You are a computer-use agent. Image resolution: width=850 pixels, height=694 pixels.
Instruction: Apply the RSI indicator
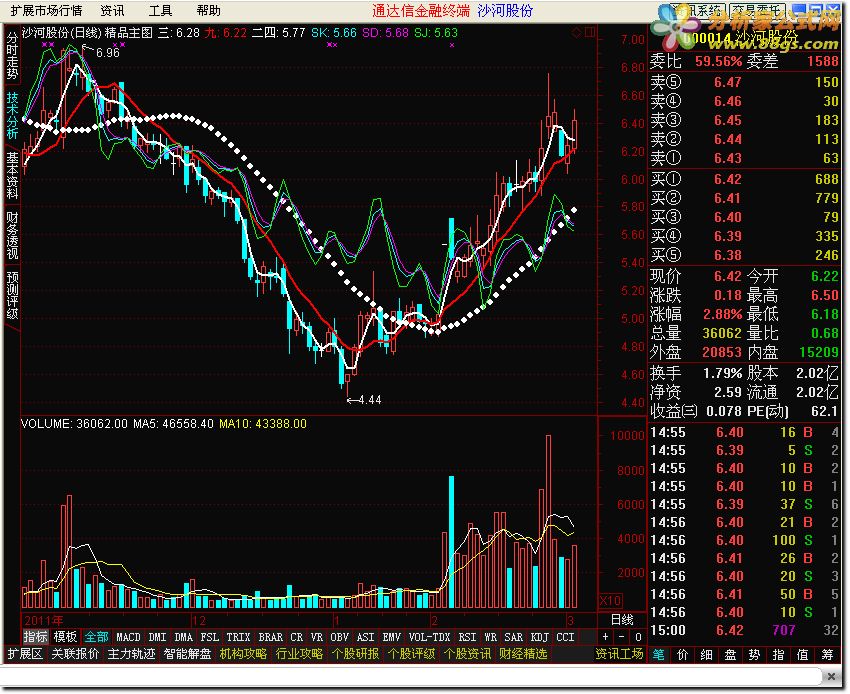(x=467, y=637)
